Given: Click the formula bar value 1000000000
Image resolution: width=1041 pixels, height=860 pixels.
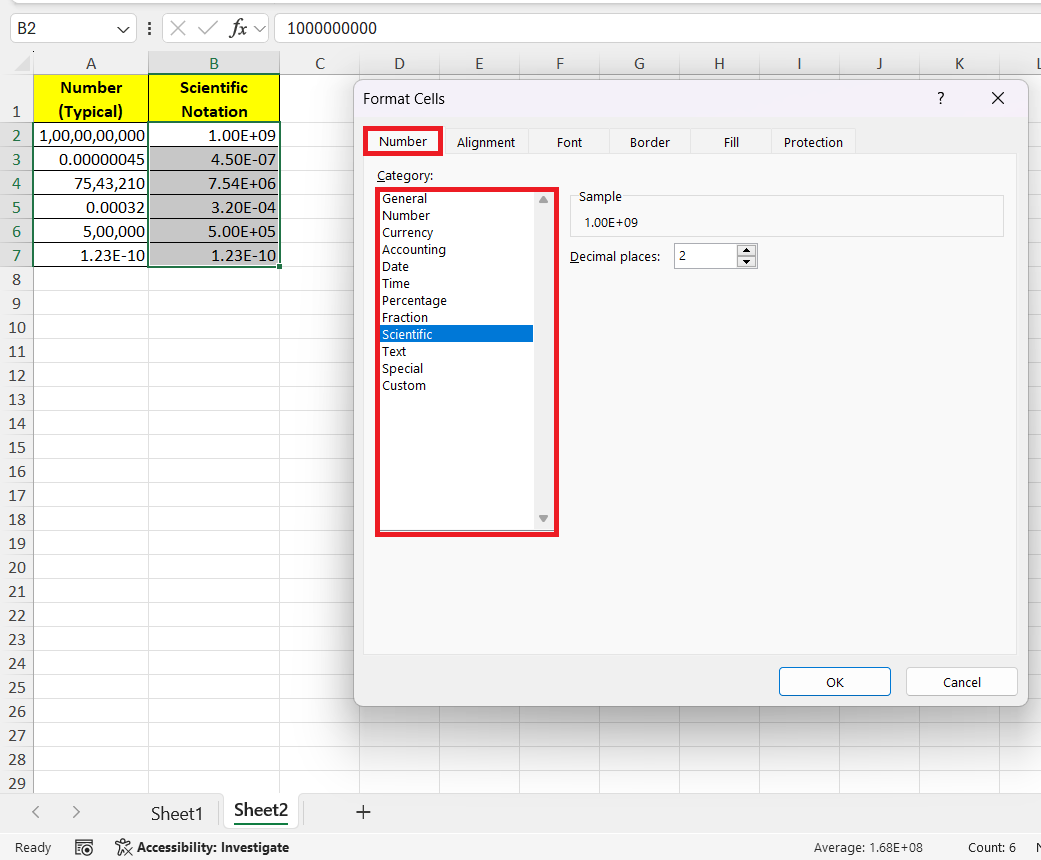Looking at the screenshot, I should click(332, 29).
